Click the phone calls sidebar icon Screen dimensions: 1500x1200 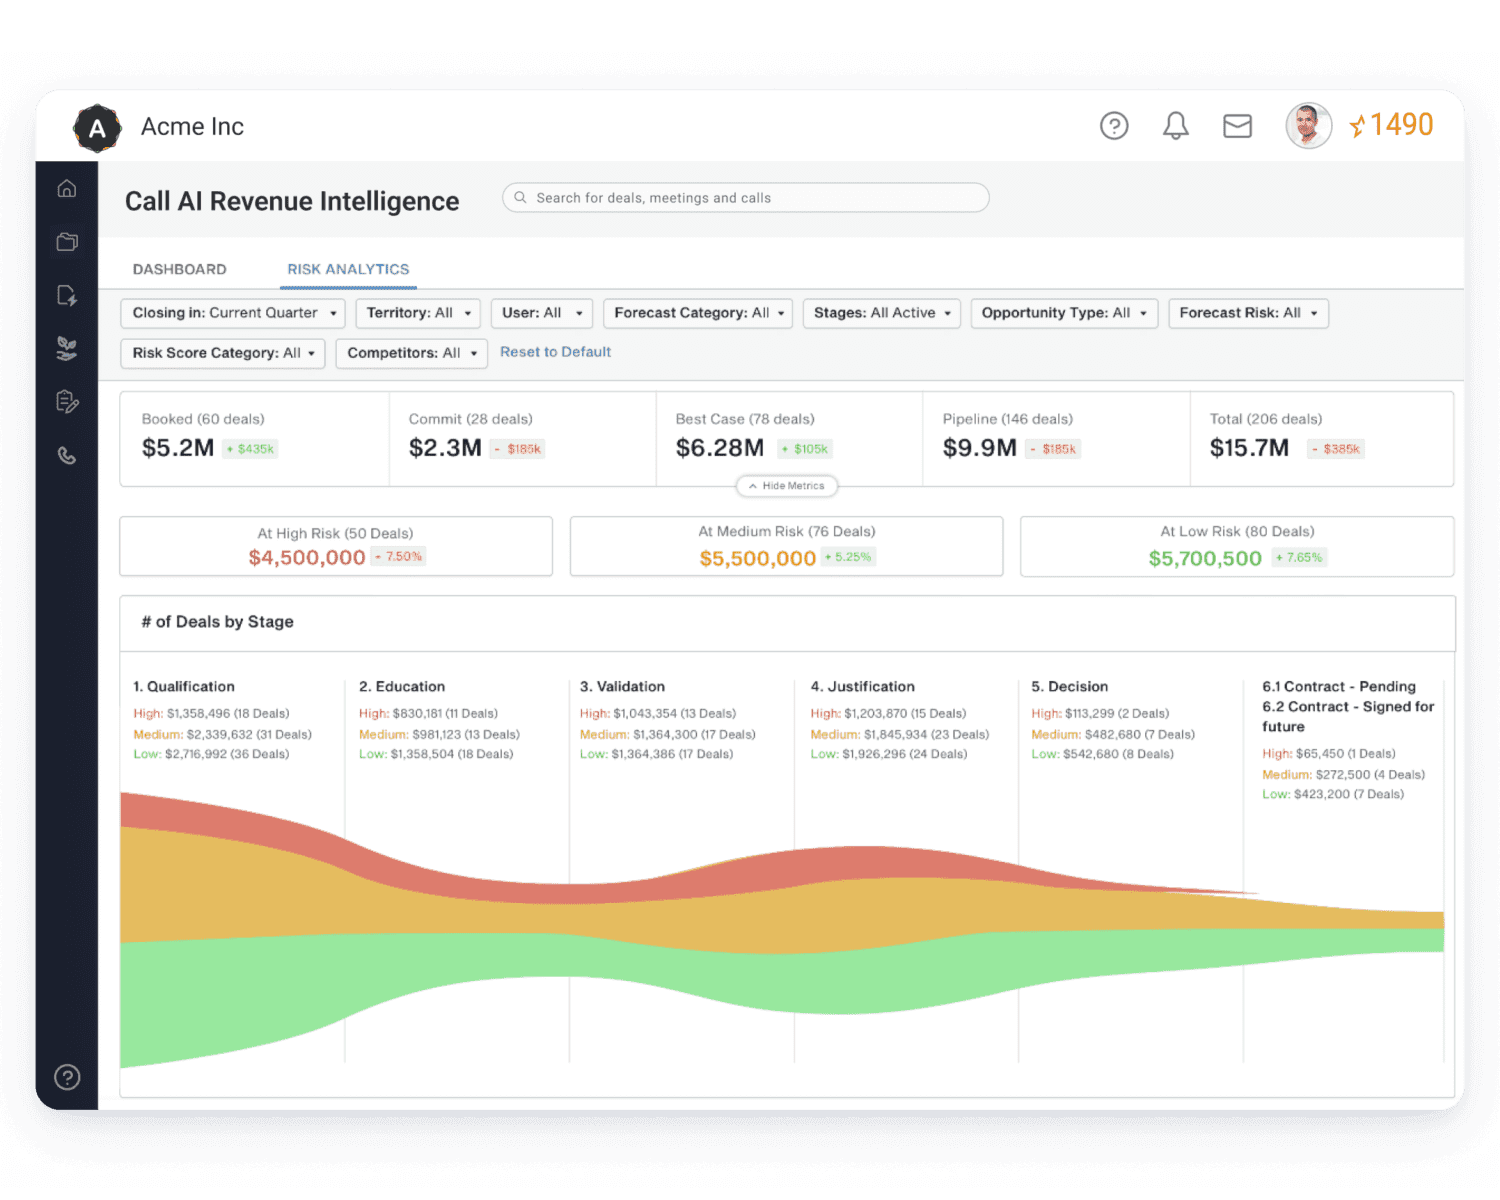coord(67,456)
